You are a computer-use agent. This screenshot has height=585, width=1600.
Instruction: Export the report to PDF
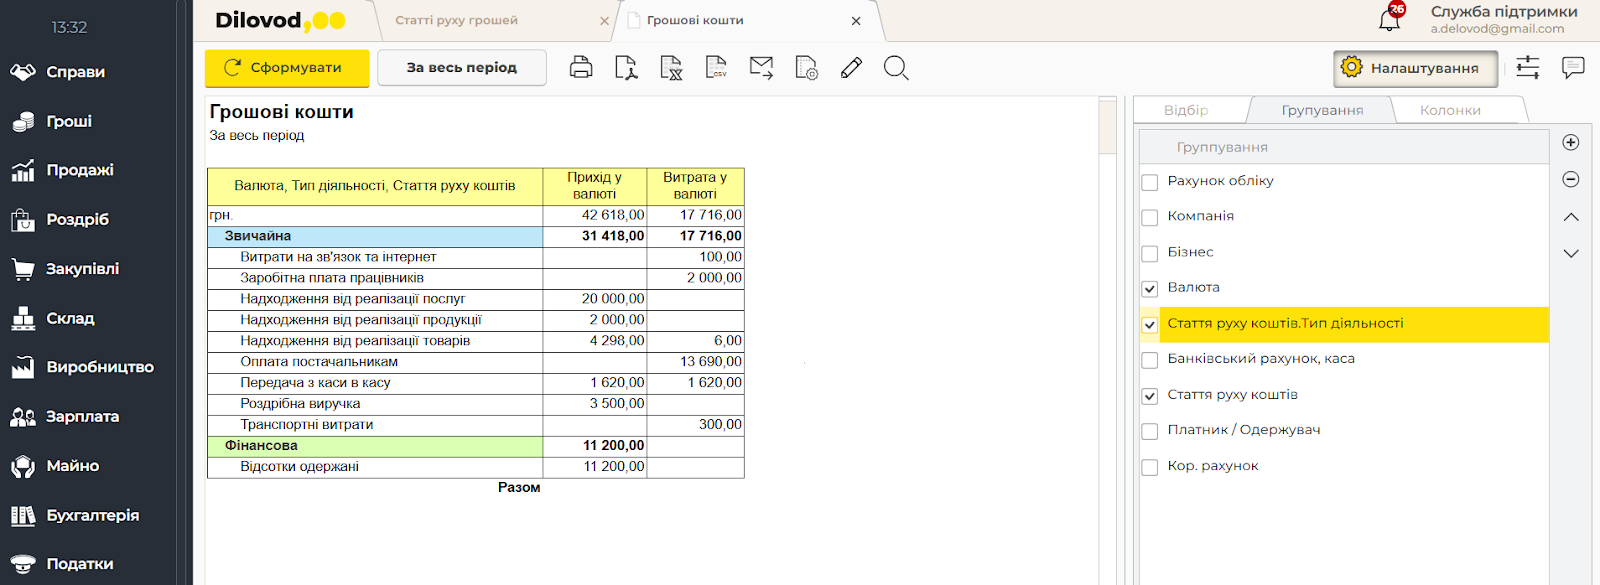point(626,68)
